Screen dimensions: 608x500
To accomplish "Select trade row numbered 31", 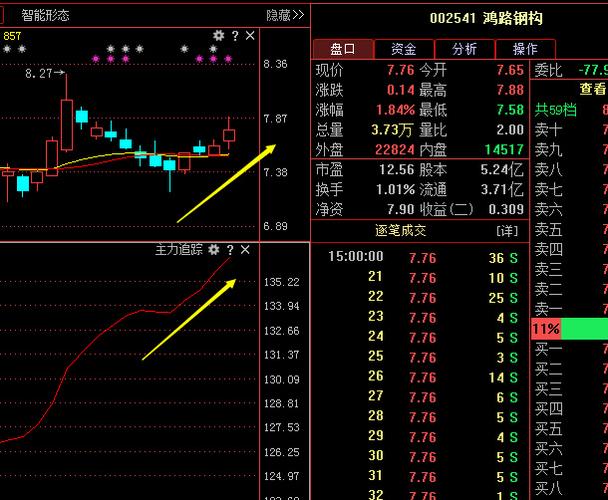I will click(x=420, y=476).
